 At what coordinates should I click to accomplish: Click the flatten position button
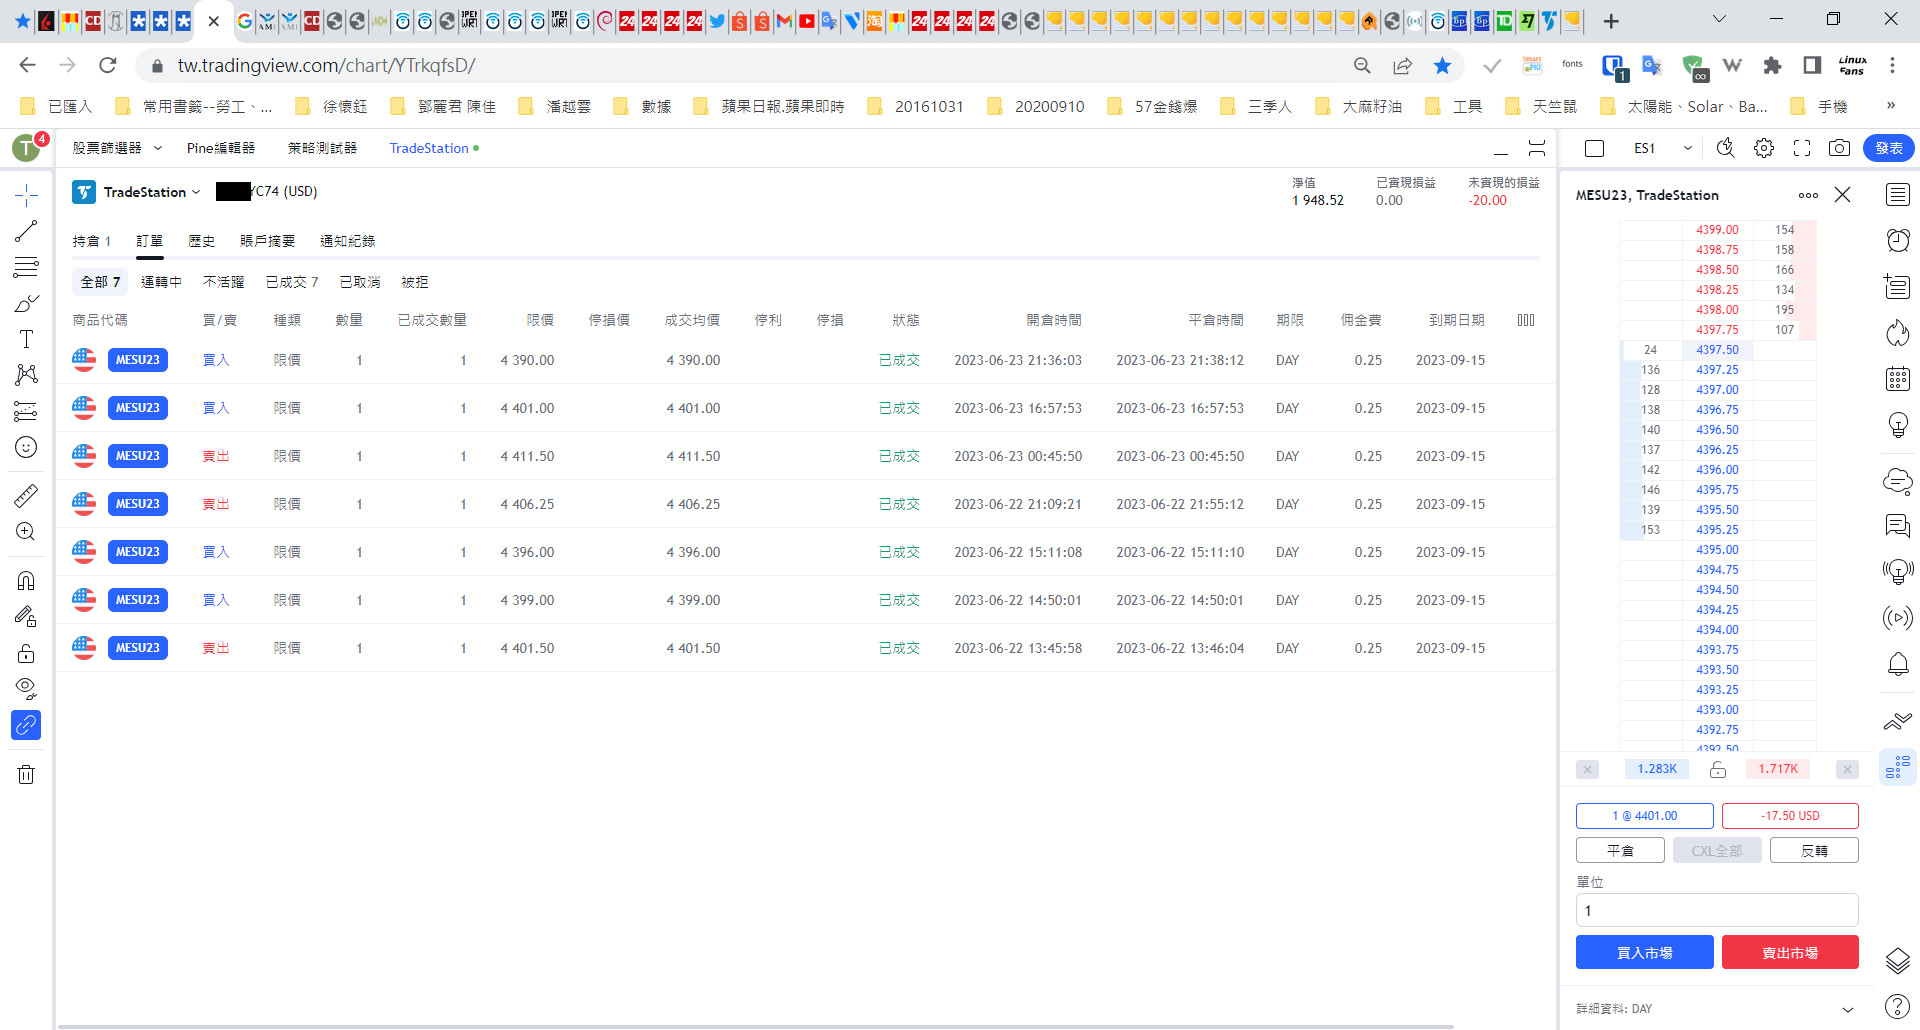click(x=1620, y=850)
